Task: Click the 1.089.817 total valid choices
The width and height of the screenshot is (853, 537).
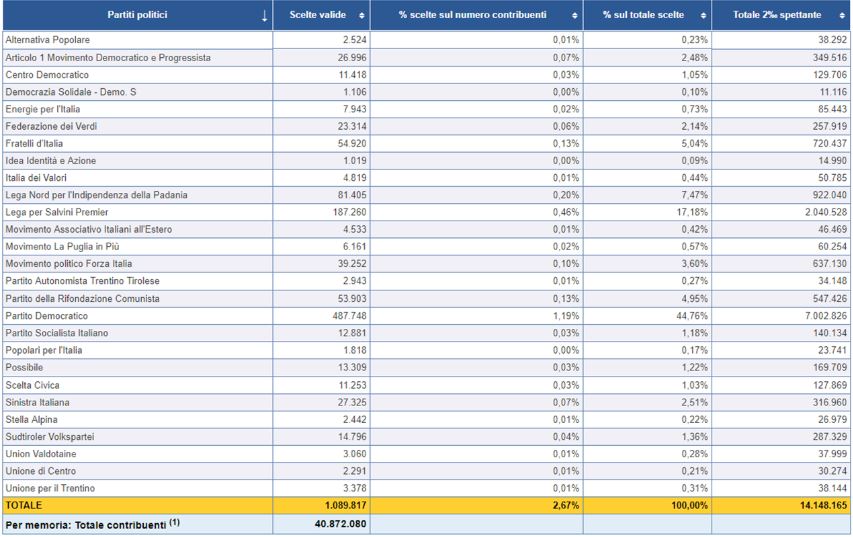Action: 345,505
